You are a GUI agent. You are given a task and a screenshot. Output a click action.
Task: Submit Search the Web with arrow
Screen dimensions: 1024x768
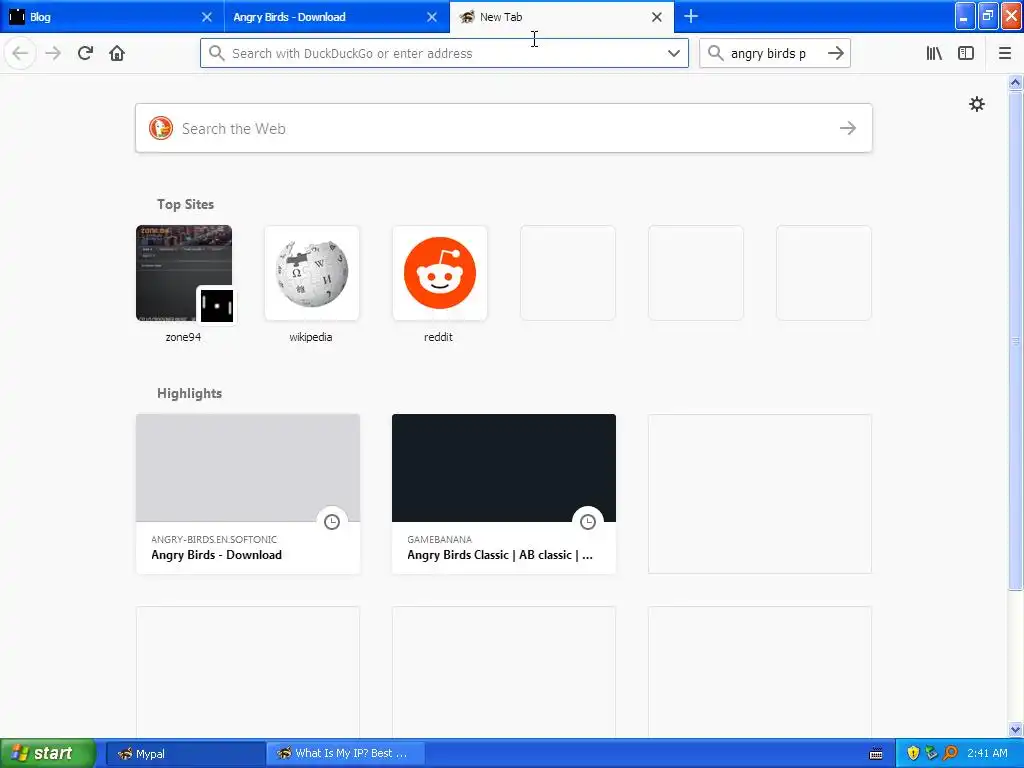[848, 128]
